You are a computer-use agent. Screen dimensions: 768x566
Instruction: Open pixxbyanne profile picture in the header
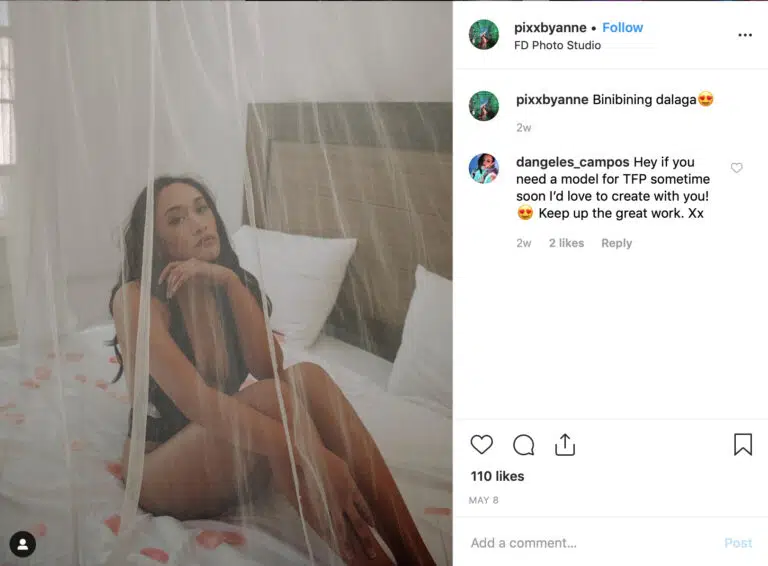coord(484,35)
